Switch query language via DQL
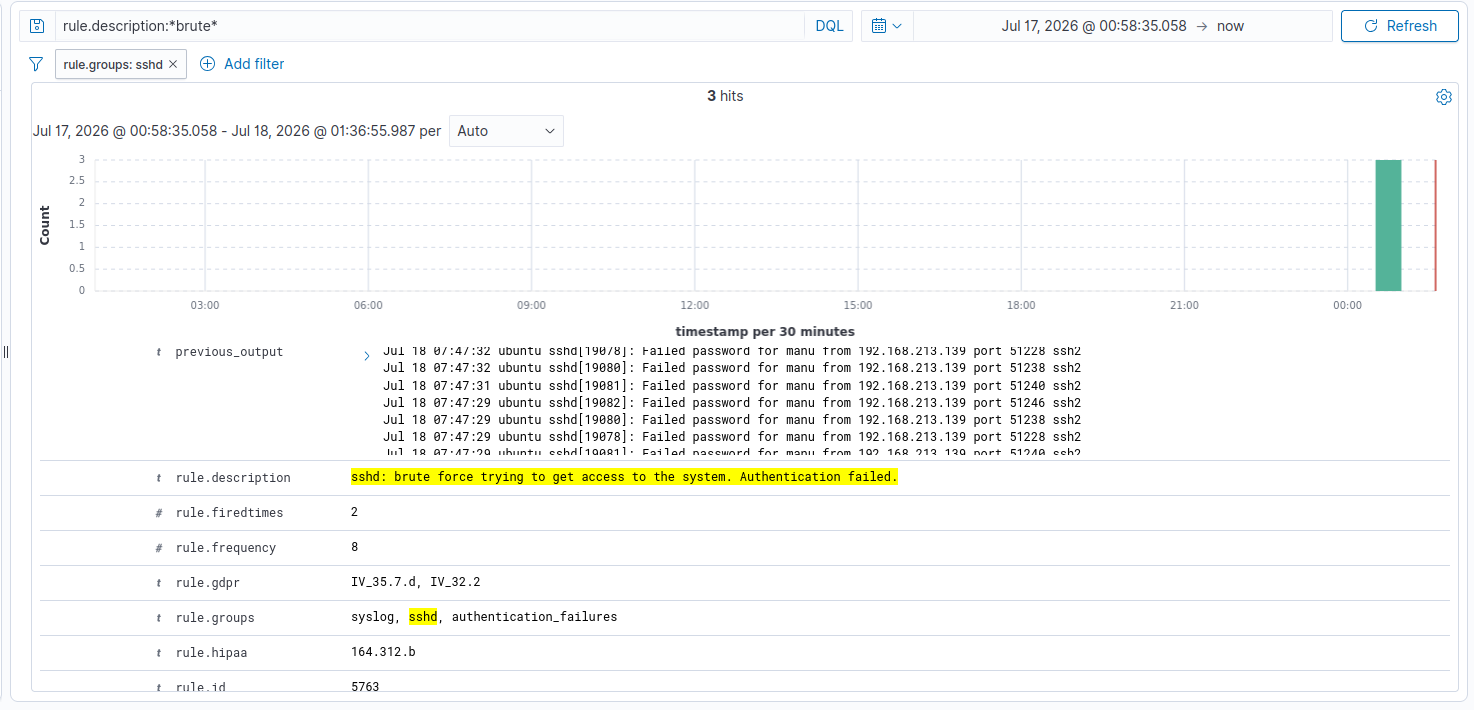This screenshot has width=1474, height=710. (x=829, y=26)
